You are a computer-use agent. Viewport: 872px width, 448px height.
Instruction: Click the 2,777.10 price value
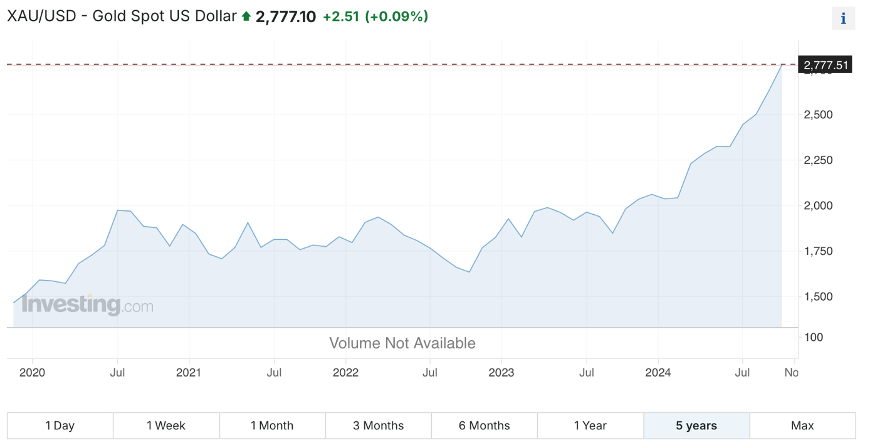(285, 17)
